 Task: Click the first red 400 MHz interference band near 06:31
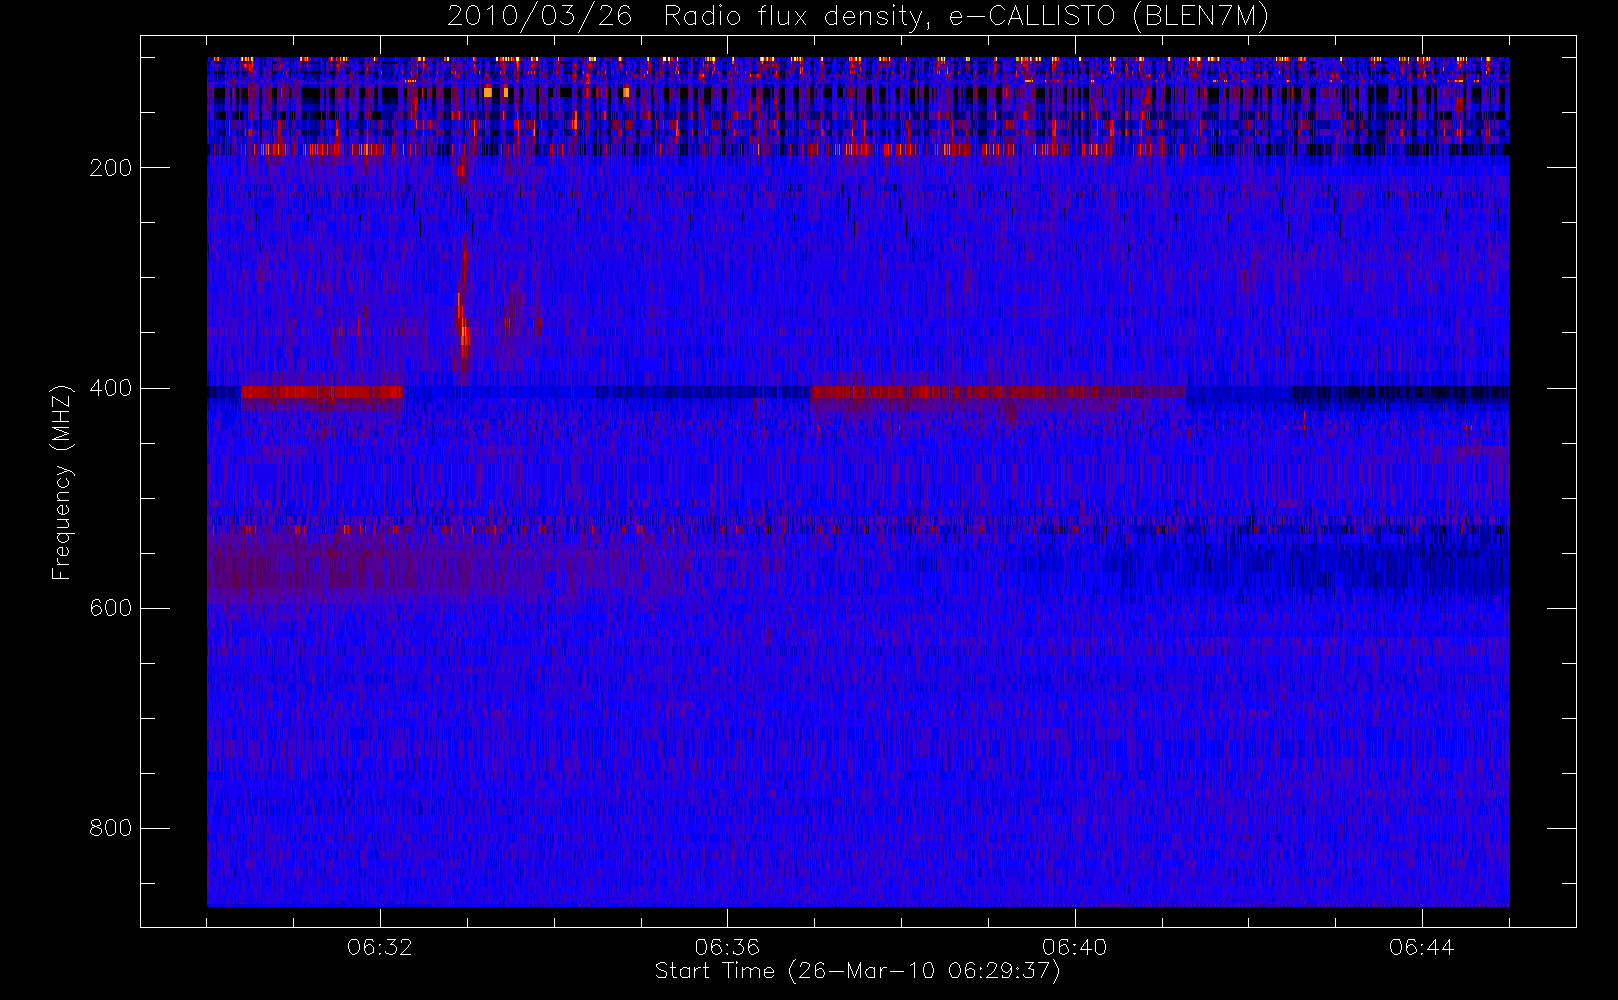click(x=322, y=393)
